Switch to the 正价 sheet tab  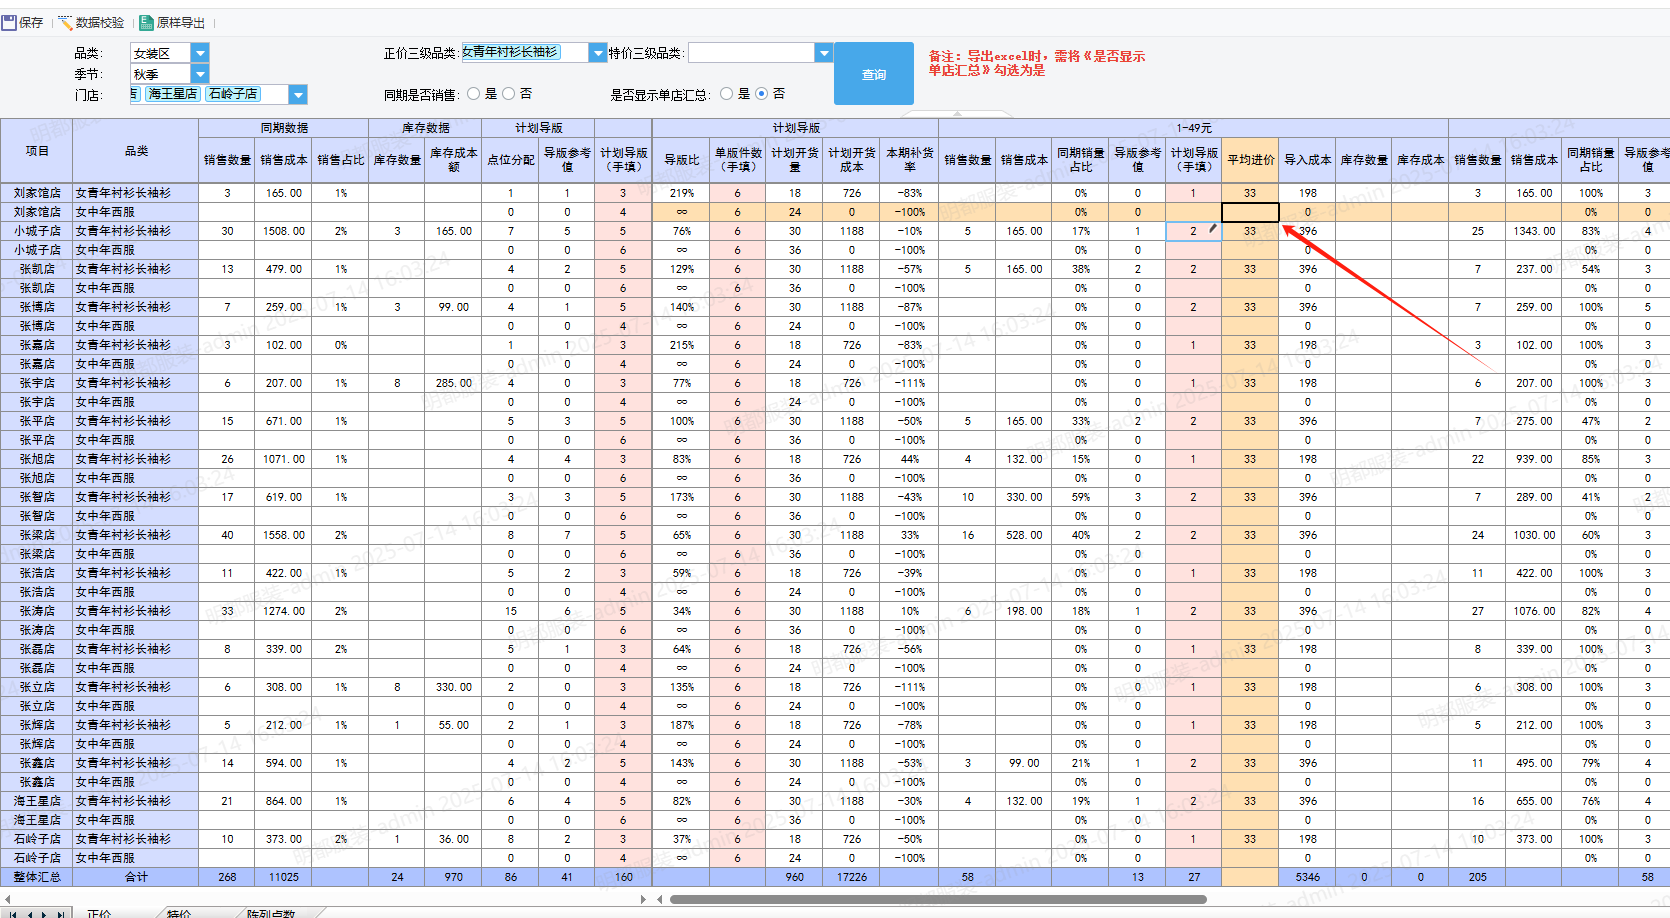click(99, 913)
